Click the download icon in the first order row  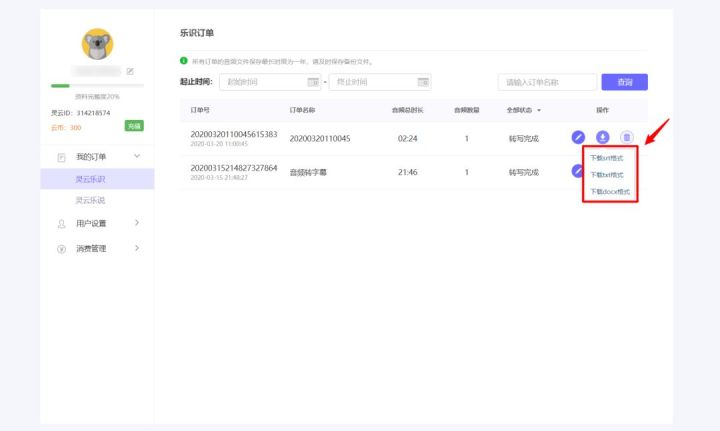pyautogui.click(x=602, y=137)
